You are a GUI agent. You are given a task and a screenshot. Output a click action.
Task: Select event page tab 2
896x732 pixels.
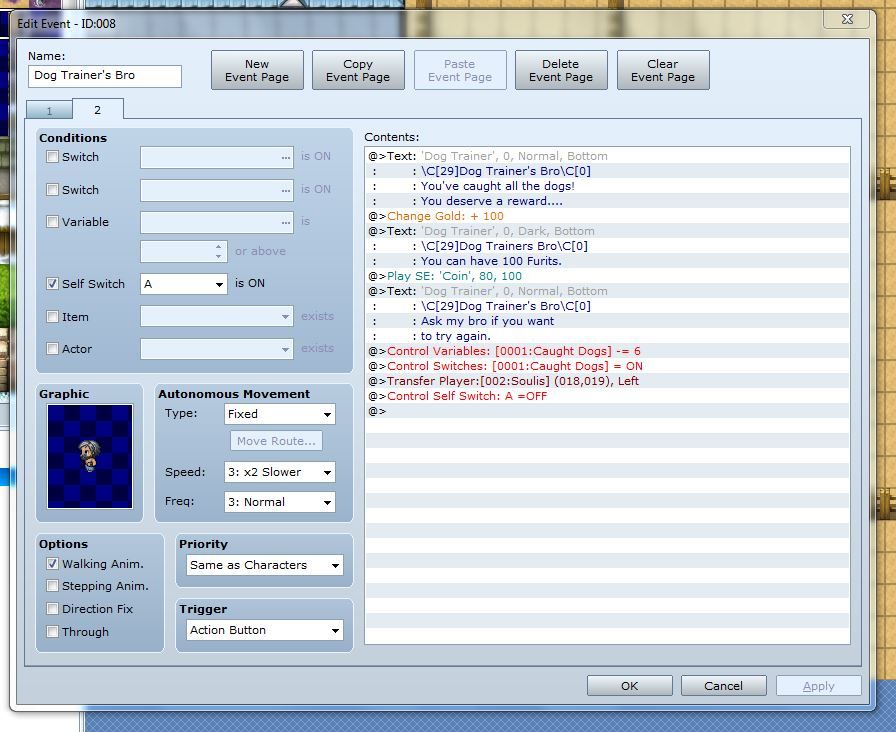(97, 110)
